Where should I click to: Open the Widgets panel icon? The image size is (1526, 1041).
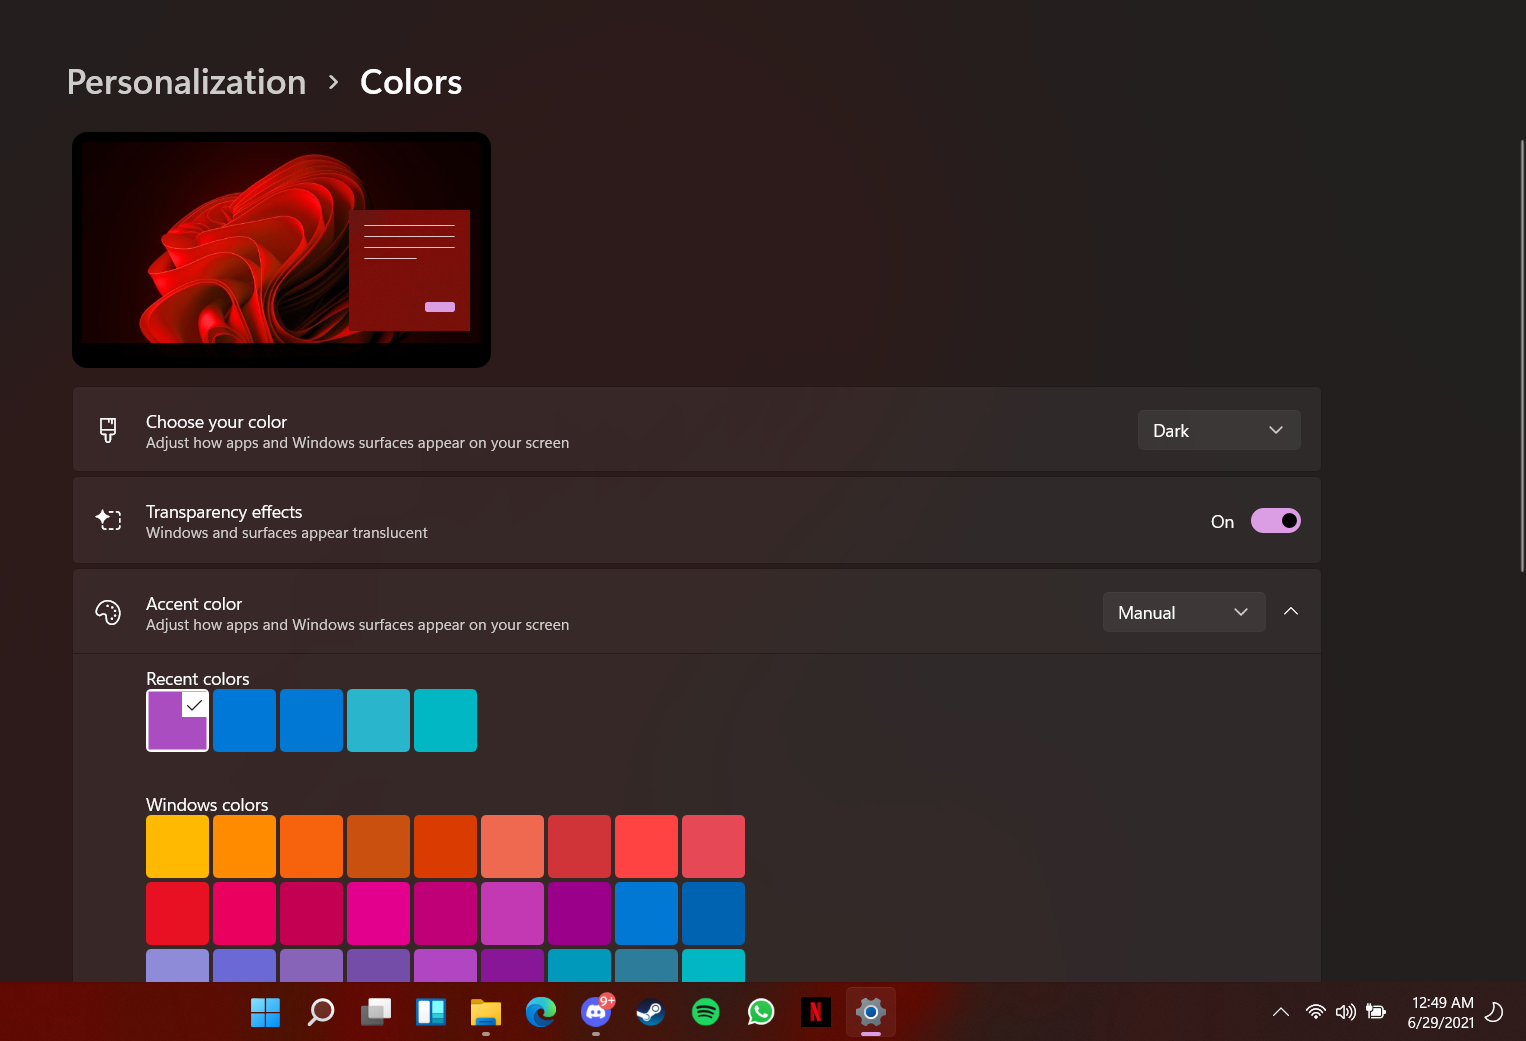[430, 1012]
